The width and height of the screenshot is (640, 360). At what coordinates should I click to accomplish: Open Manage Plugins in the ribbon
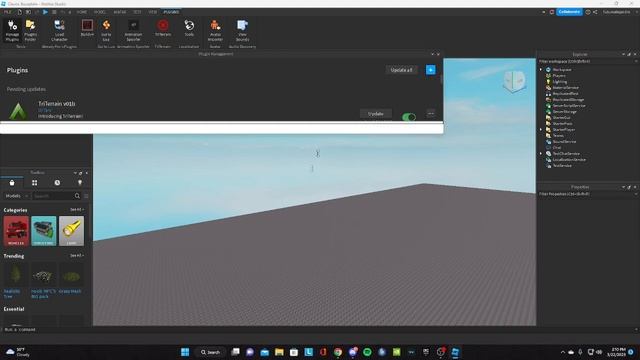(x=12, y=31)
